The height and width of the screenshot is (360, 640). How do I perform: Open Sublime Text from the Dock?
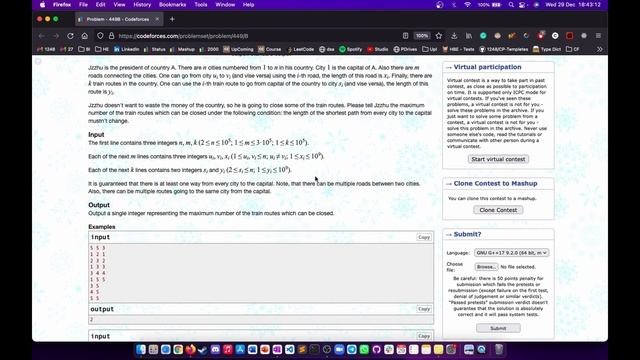click(302, 349)
